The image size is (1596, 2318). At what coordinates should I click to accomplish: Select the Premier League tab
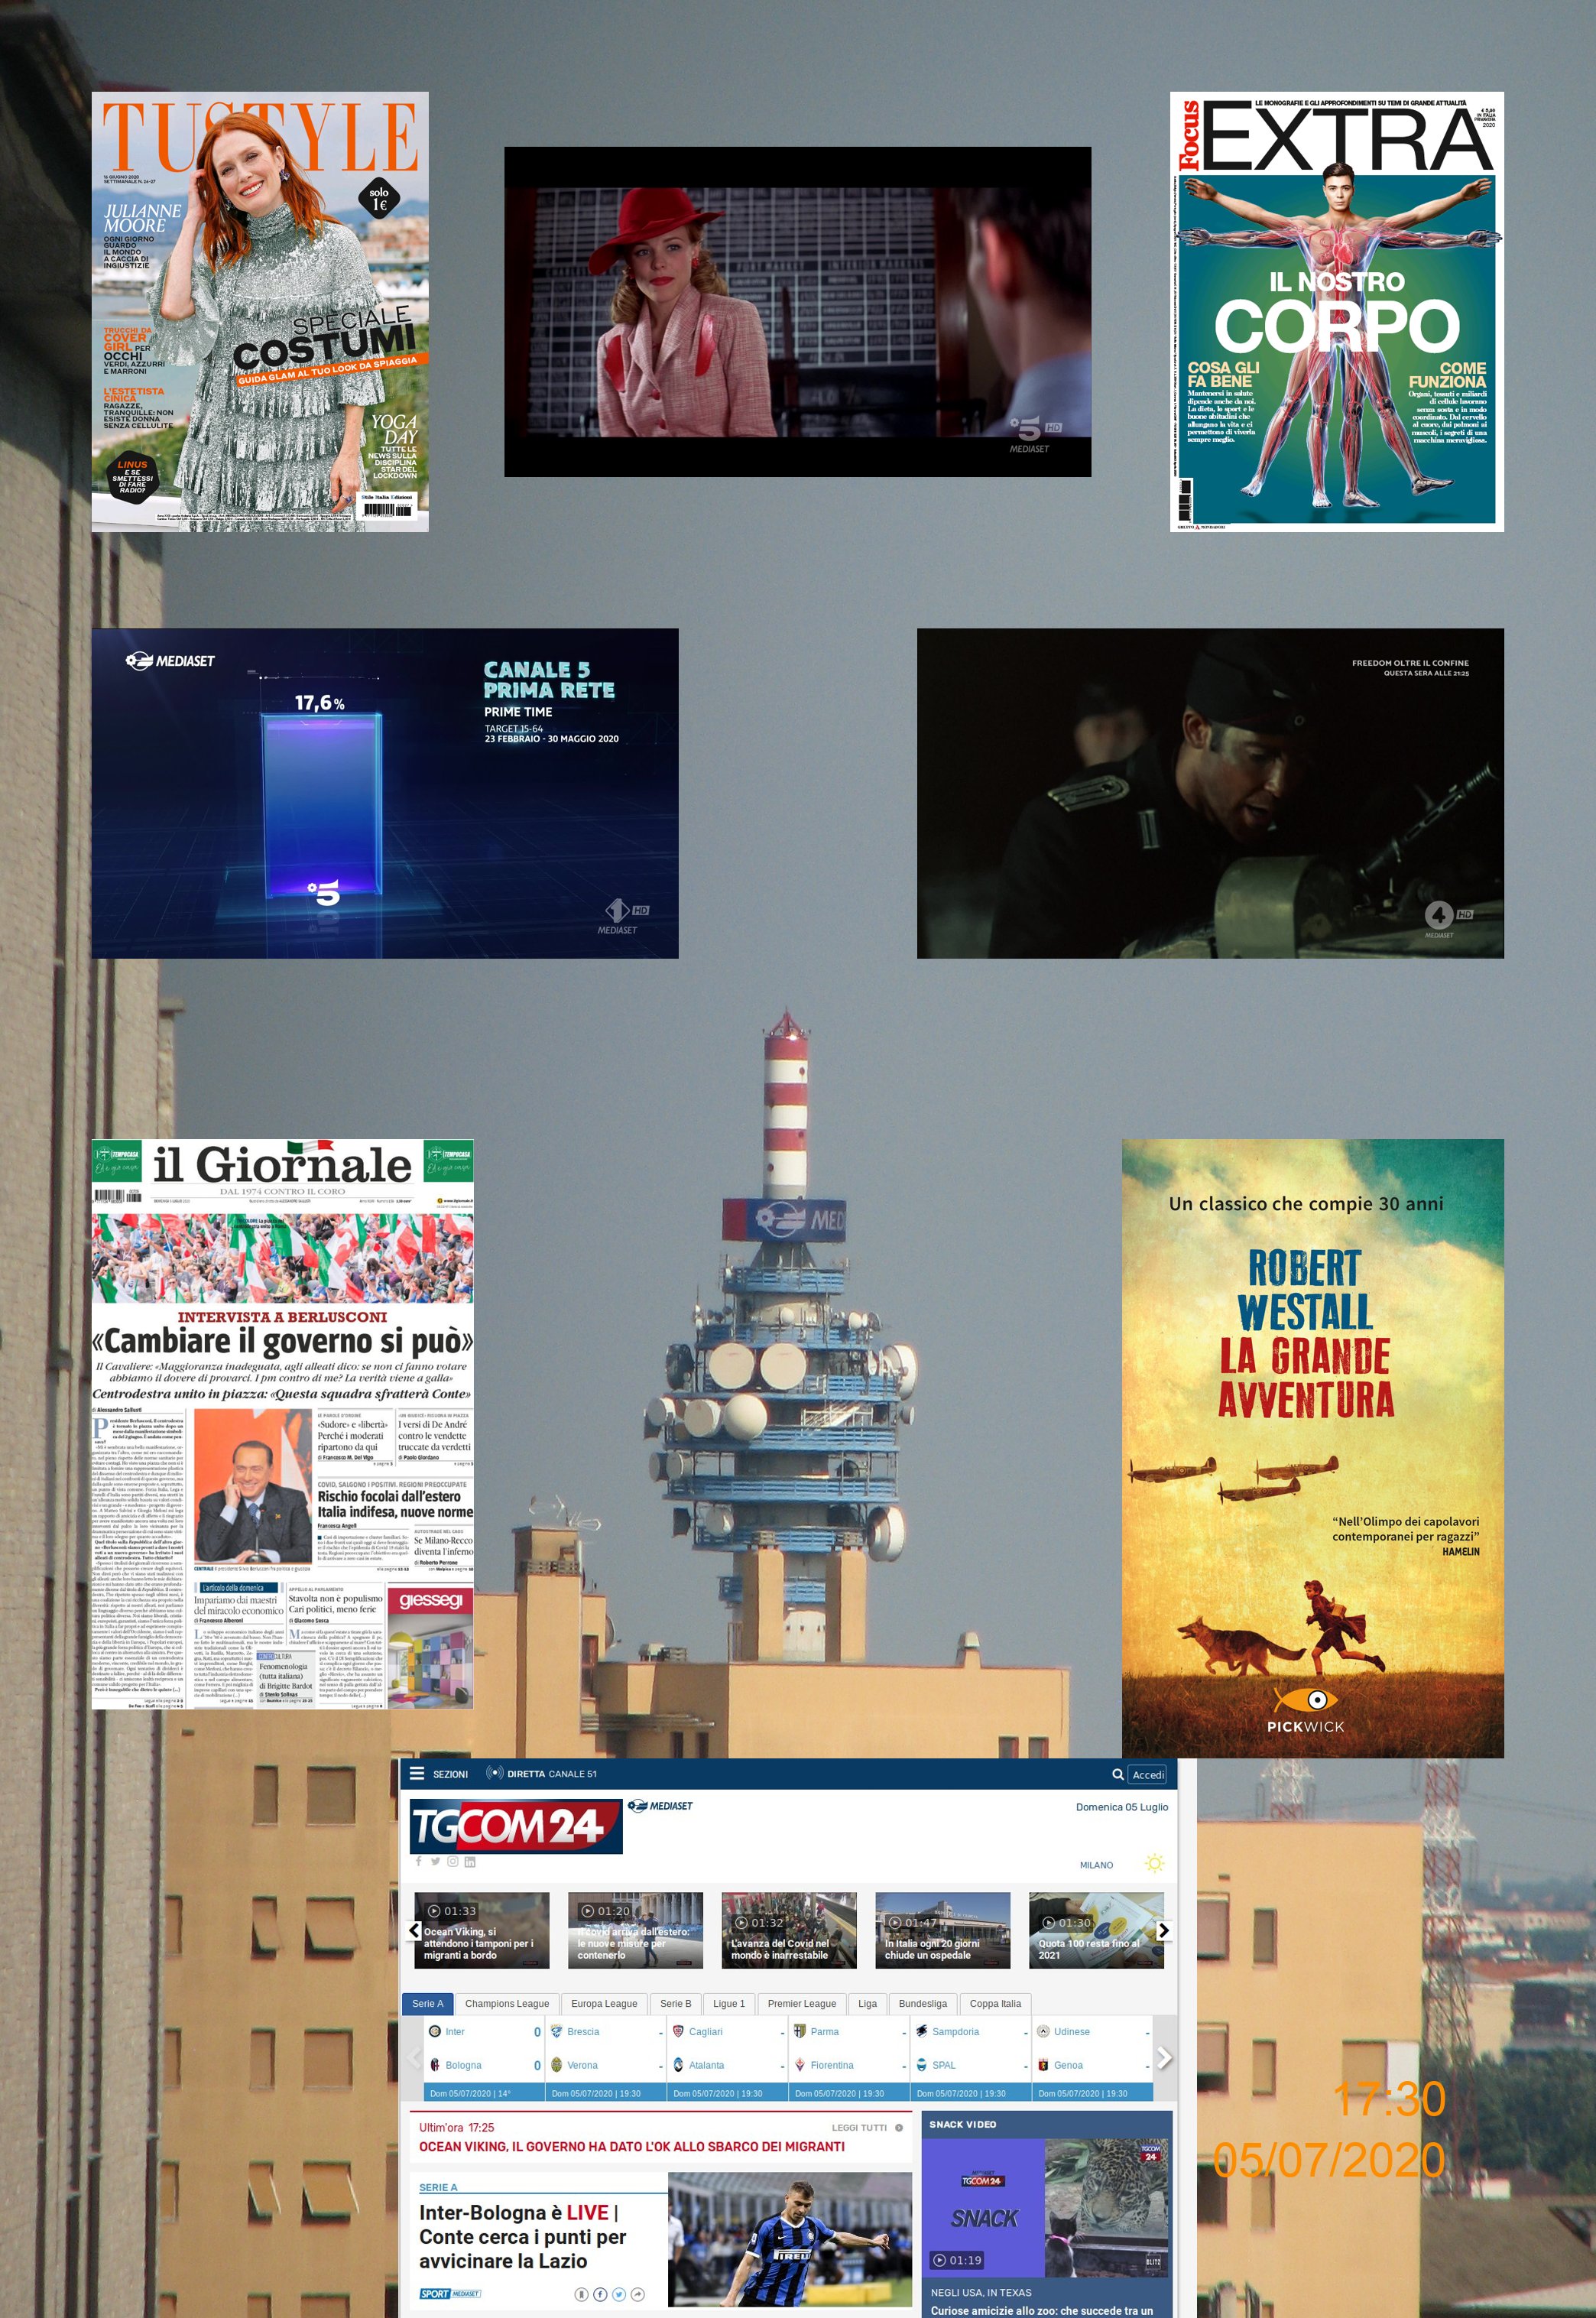[801, 2004]
